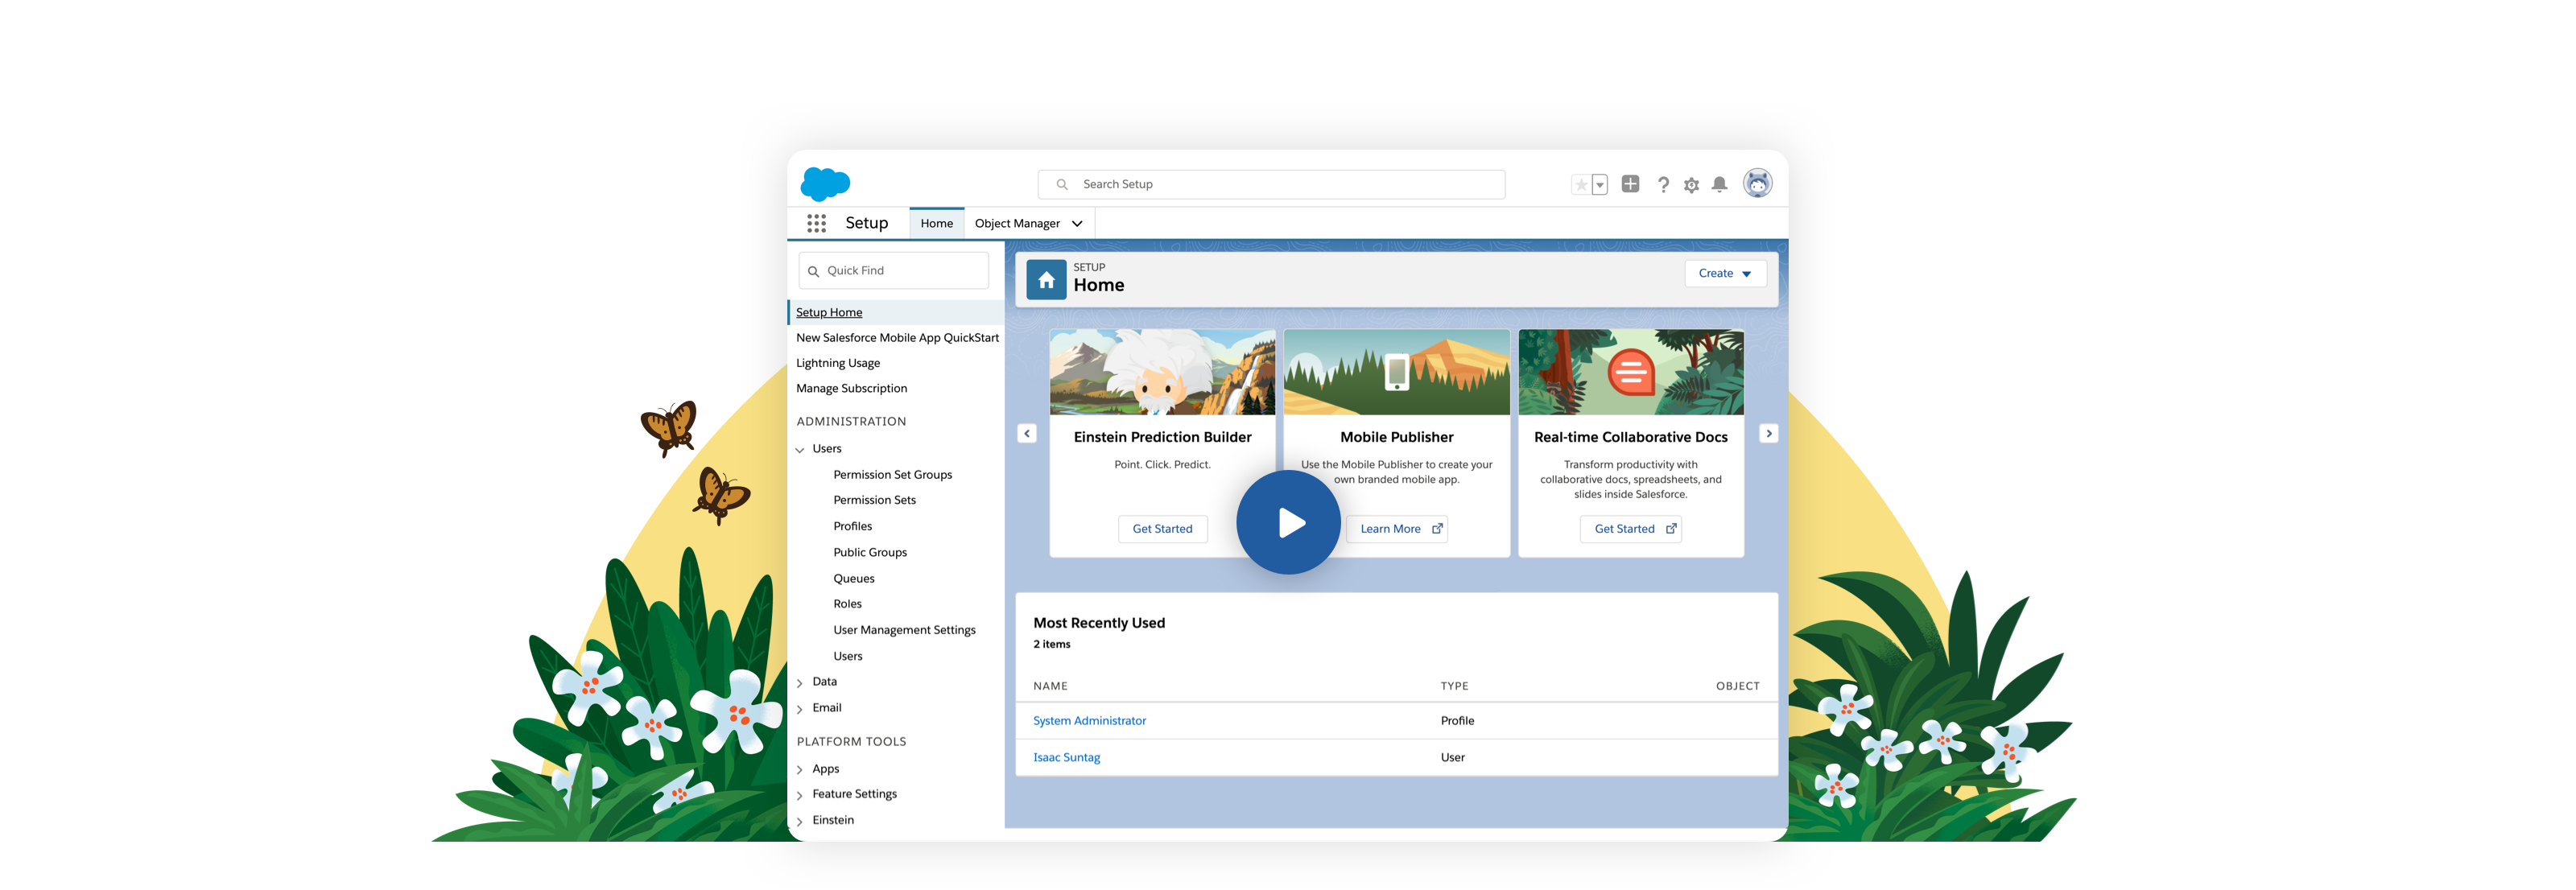This screenshot has width=2576, height=890.
Task: Open the System Administrator profile link
Action: click(x=1089, y=721)
